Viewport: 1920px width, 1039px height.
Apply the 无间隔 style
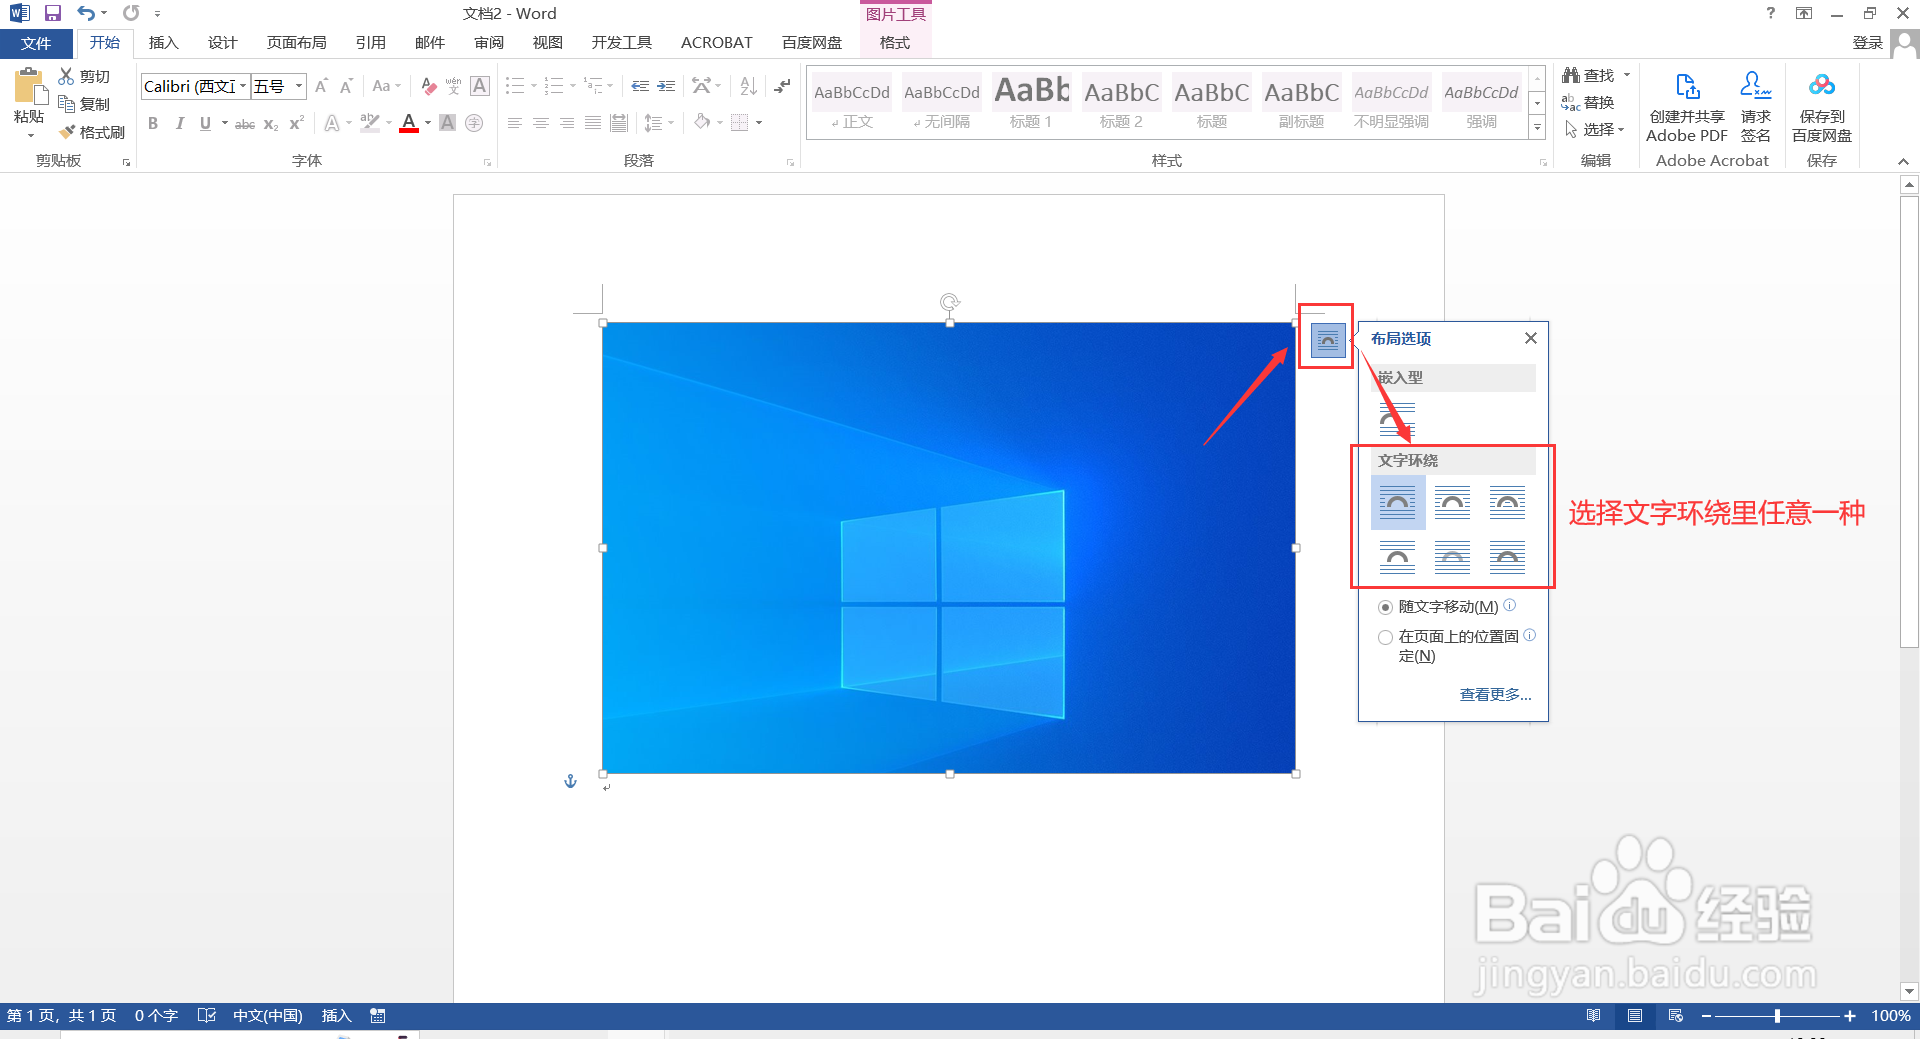[x=941, y=104]
